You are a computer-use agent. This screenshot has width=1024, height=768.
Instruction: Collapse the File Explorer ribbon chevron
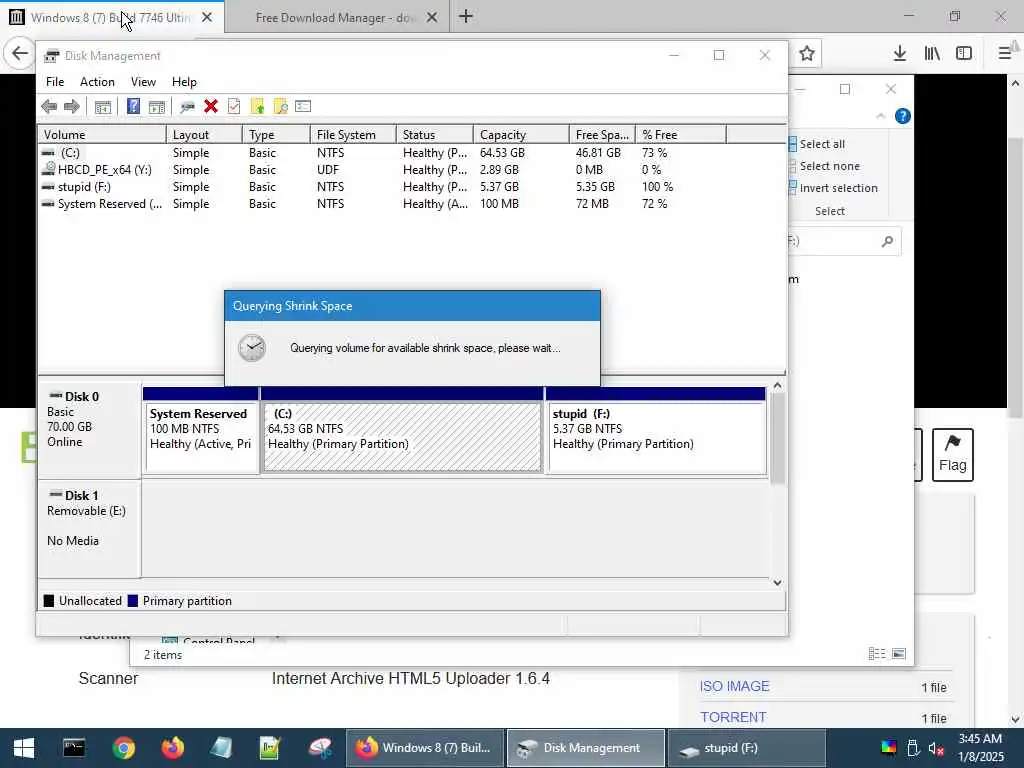[x=880, y=116]
